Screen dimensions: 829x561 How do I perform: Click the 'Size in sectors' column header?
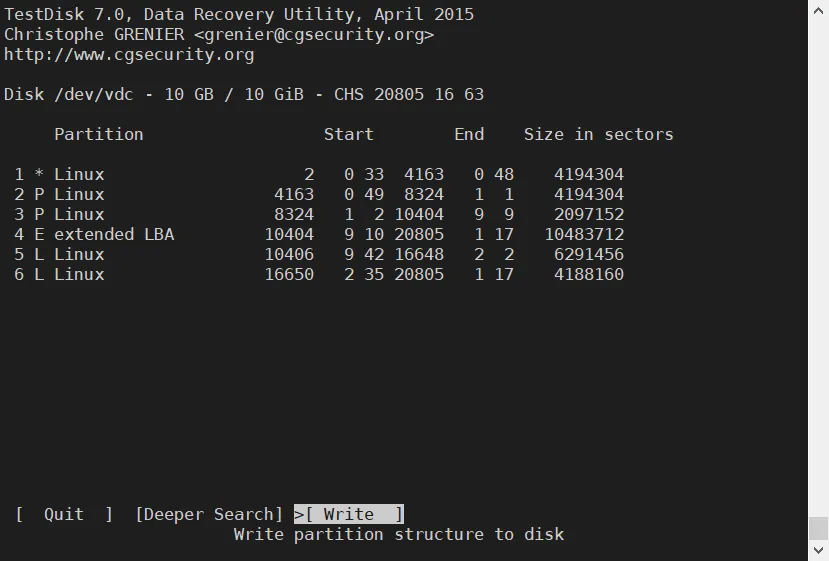[598, 134]
